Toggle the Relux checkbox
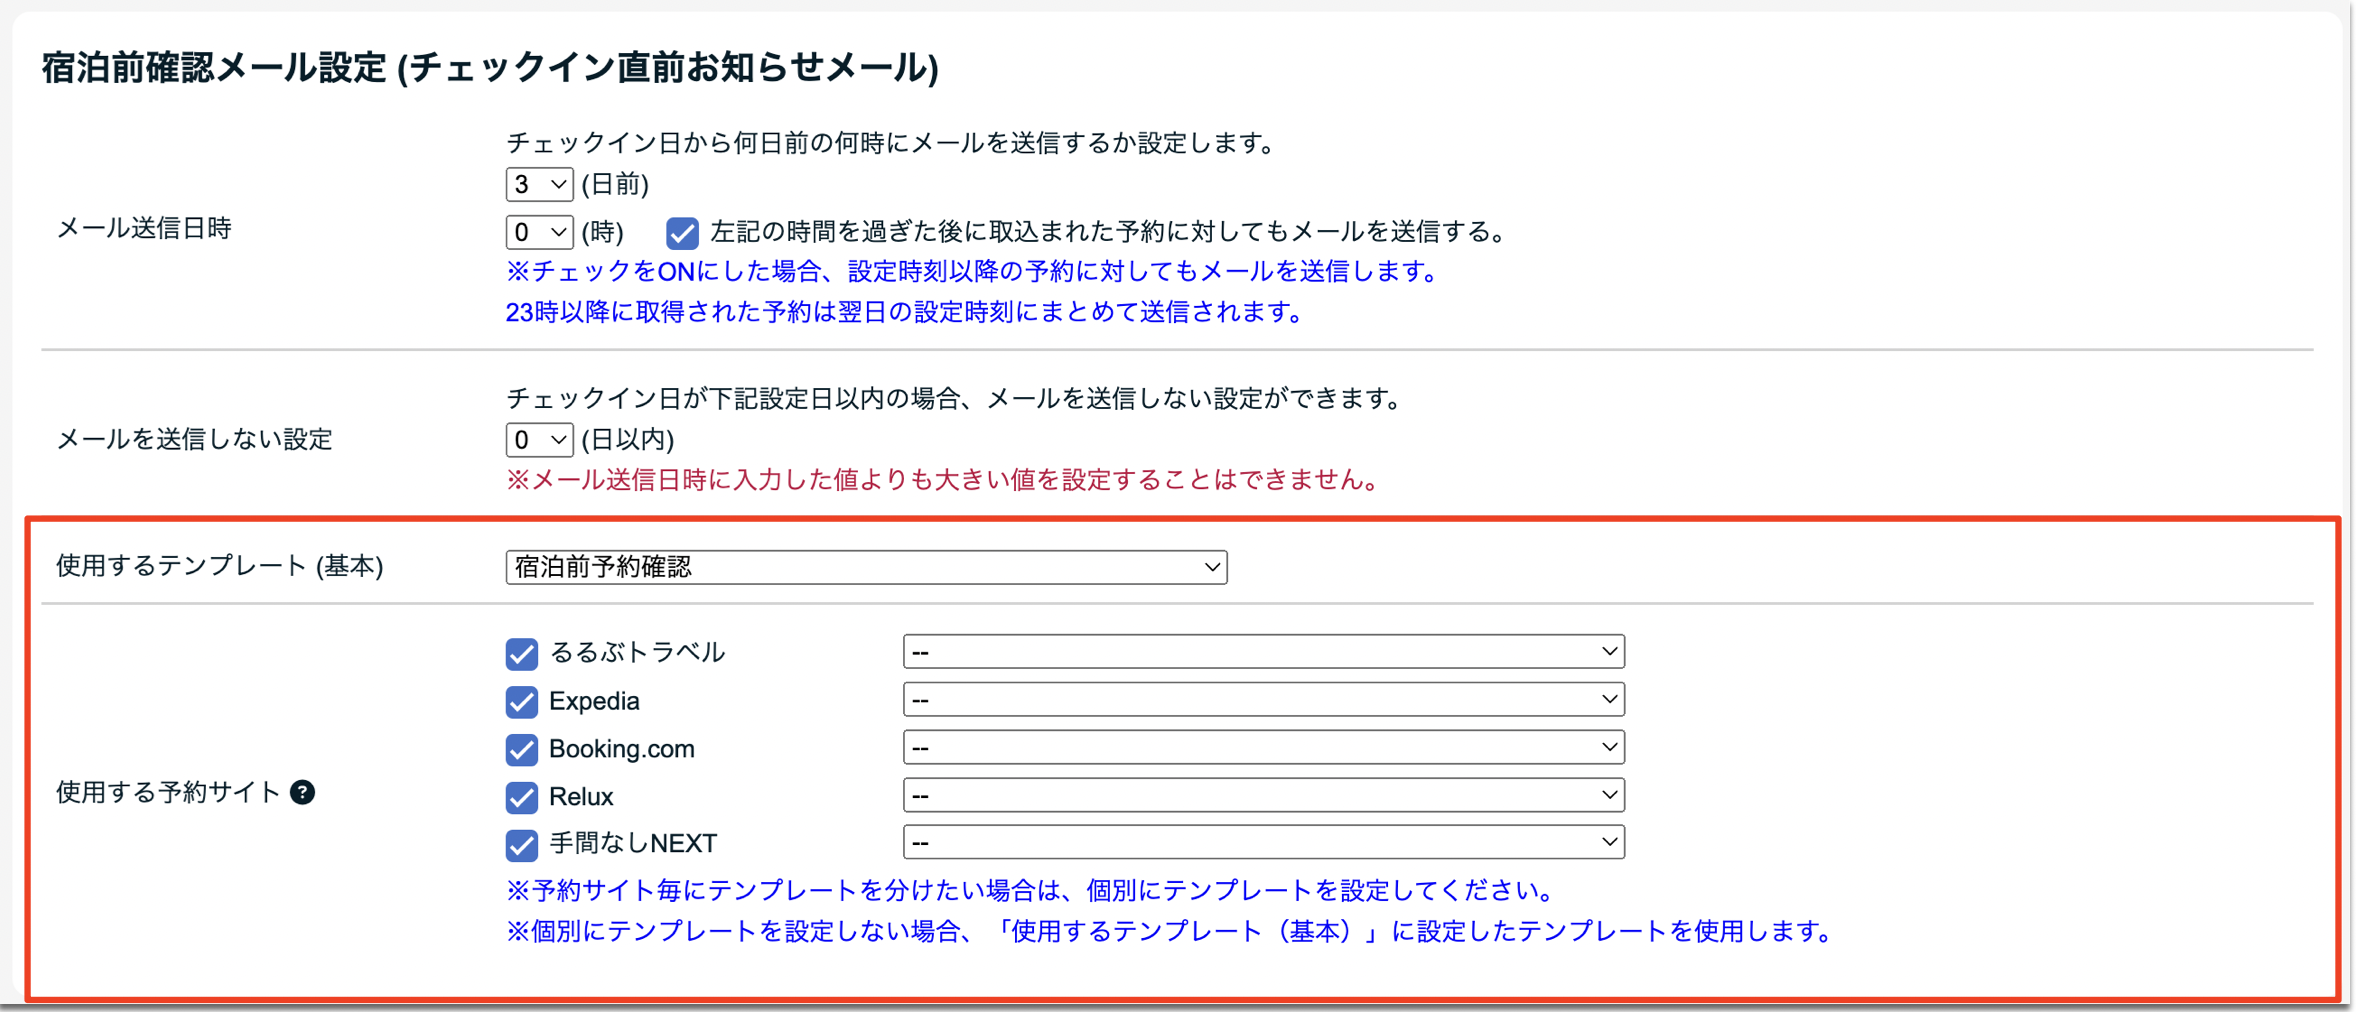 (522, 797)
